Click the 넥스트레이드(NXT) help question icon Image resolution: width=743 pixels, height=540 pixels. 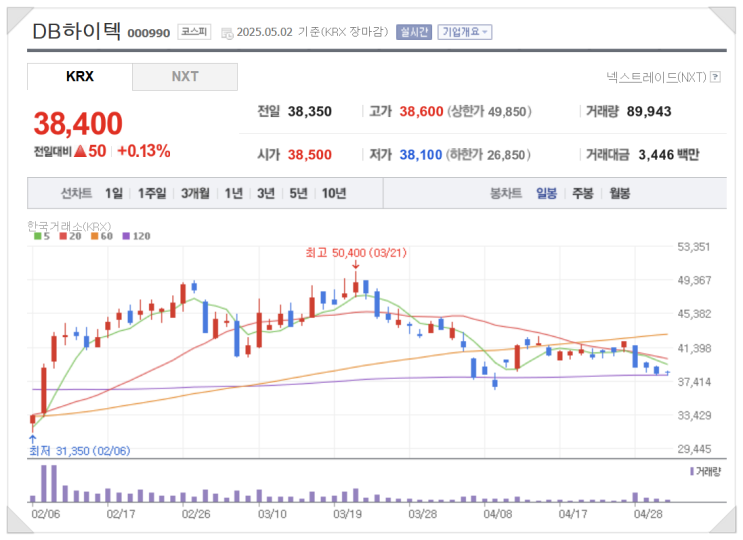(x=716, y=77)
